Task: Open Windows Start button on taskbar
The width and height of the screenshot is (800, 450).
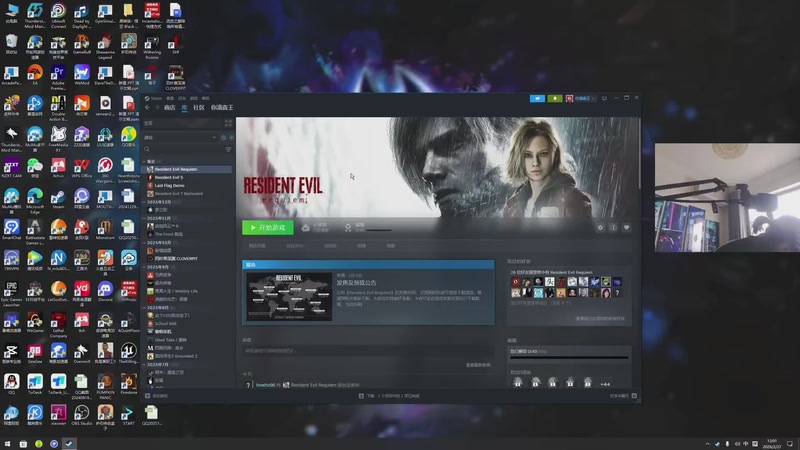Action: pos(8,444)
